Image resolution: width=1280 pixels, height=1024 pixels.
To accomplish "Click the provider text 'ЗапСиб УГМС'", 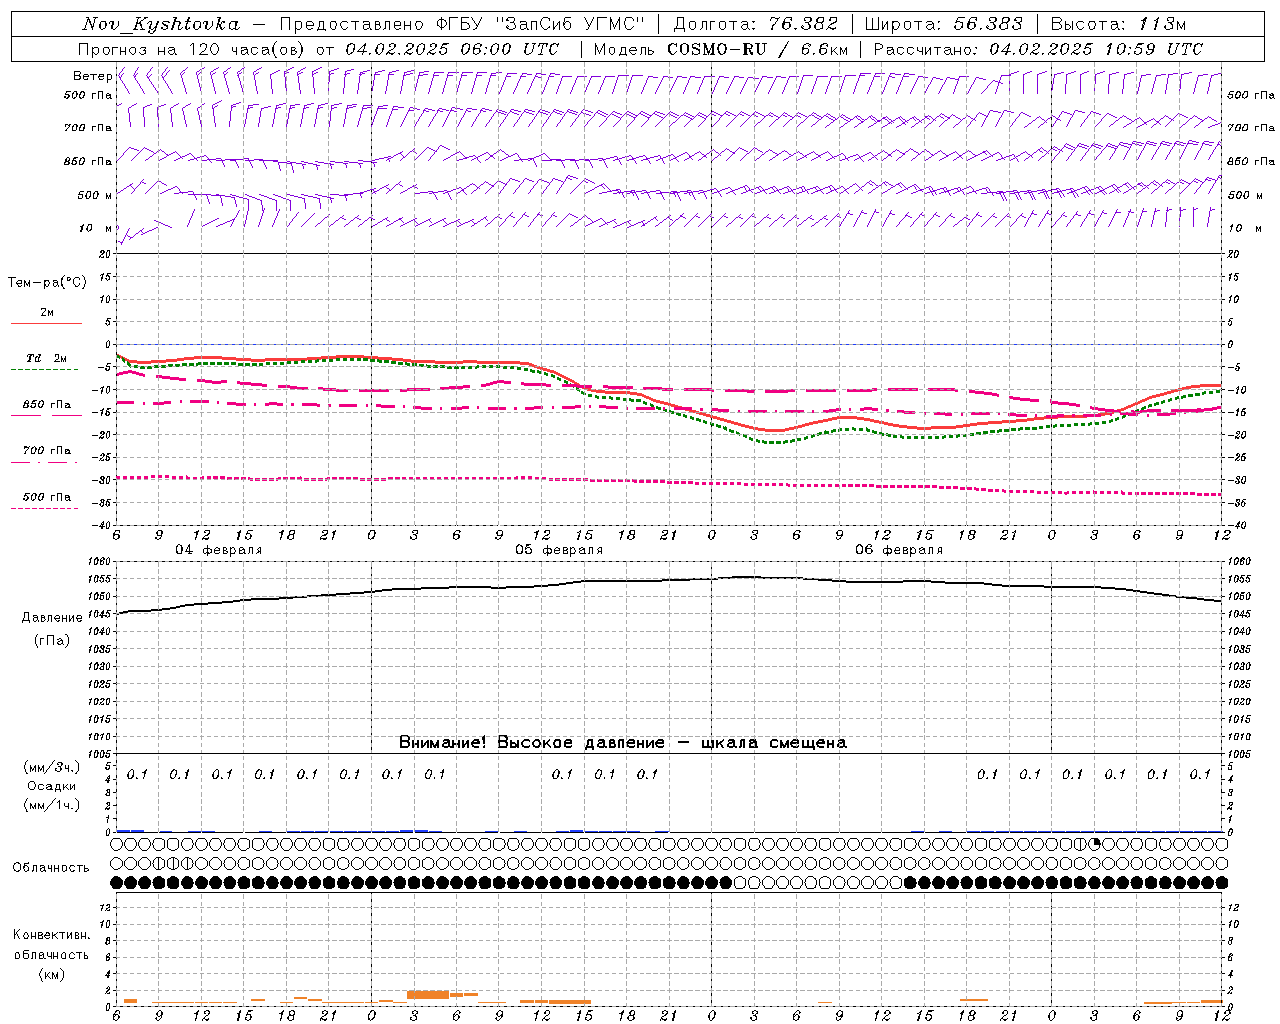I will pos(570,24).
